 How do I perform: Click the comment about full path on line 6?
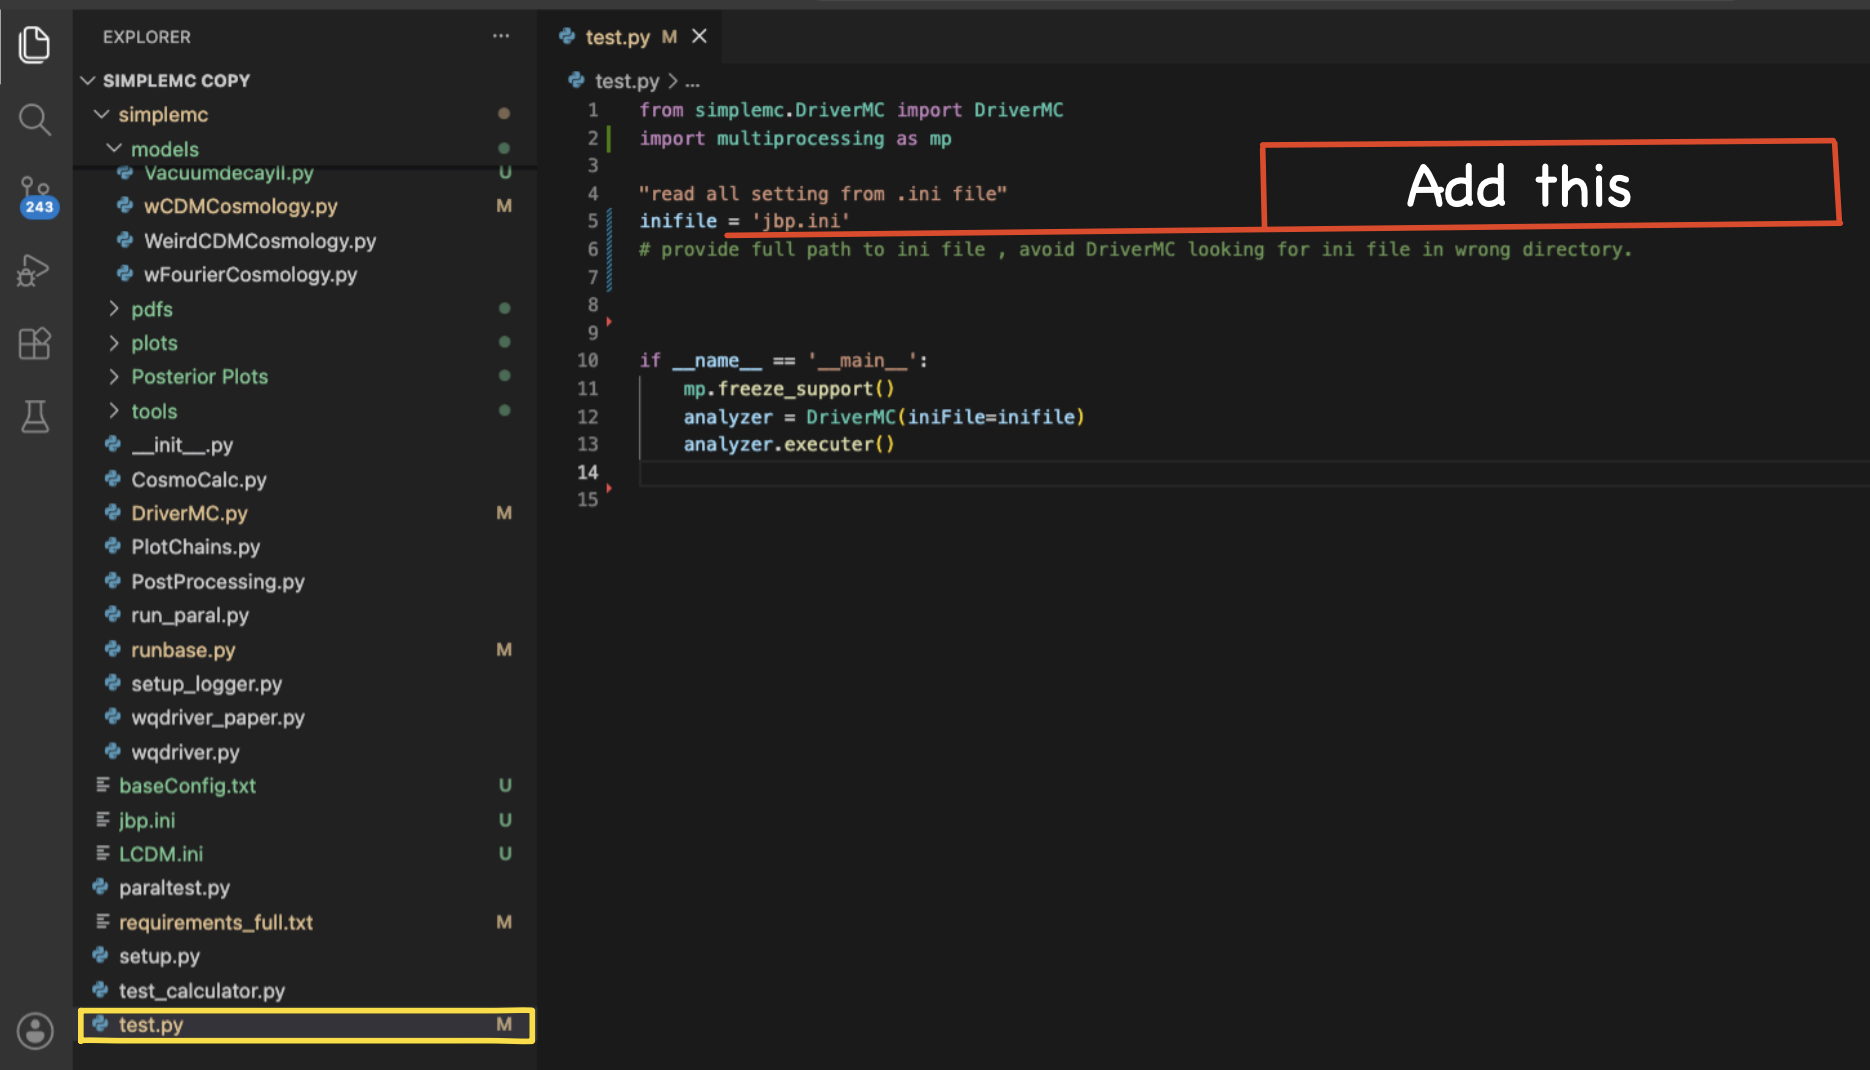coord(1136,249)
